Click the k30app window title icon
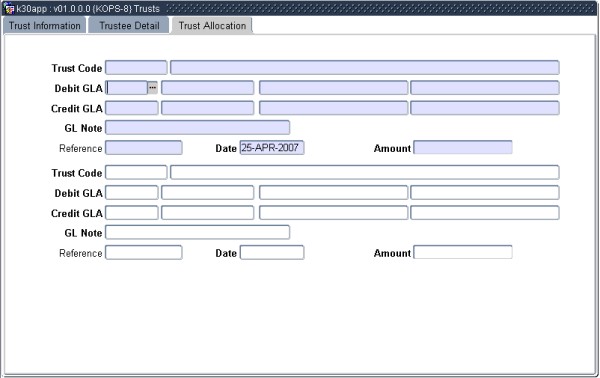600x378 pixels. (x=9, y=8)
